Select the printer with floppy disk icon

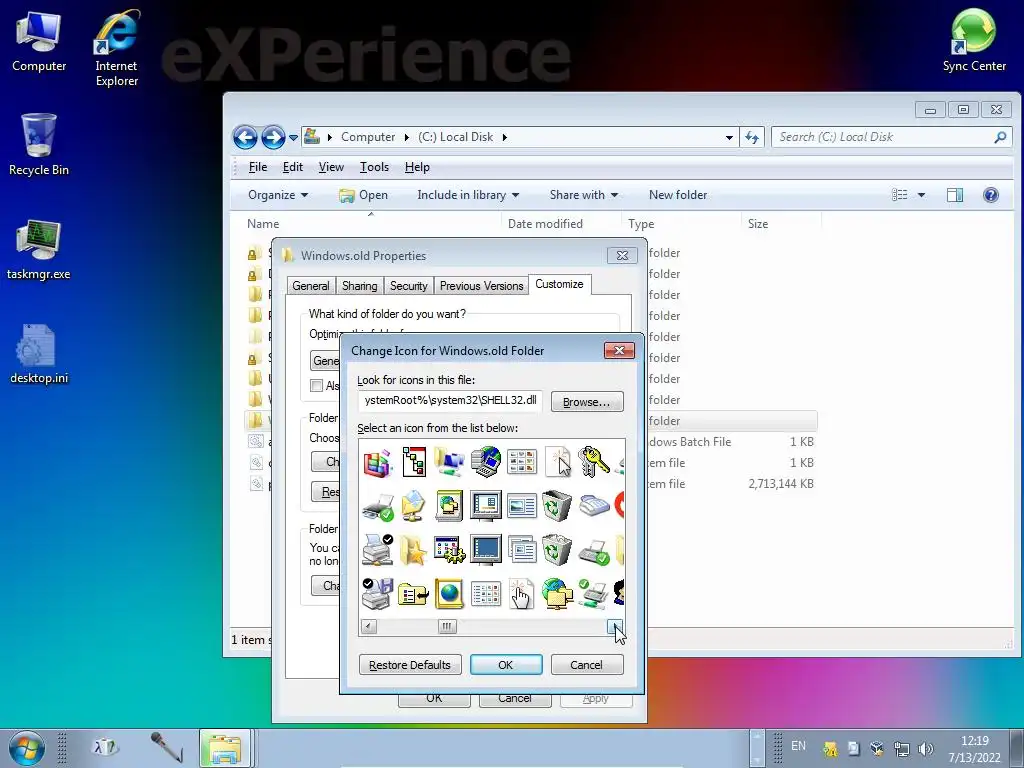[377, 594]
